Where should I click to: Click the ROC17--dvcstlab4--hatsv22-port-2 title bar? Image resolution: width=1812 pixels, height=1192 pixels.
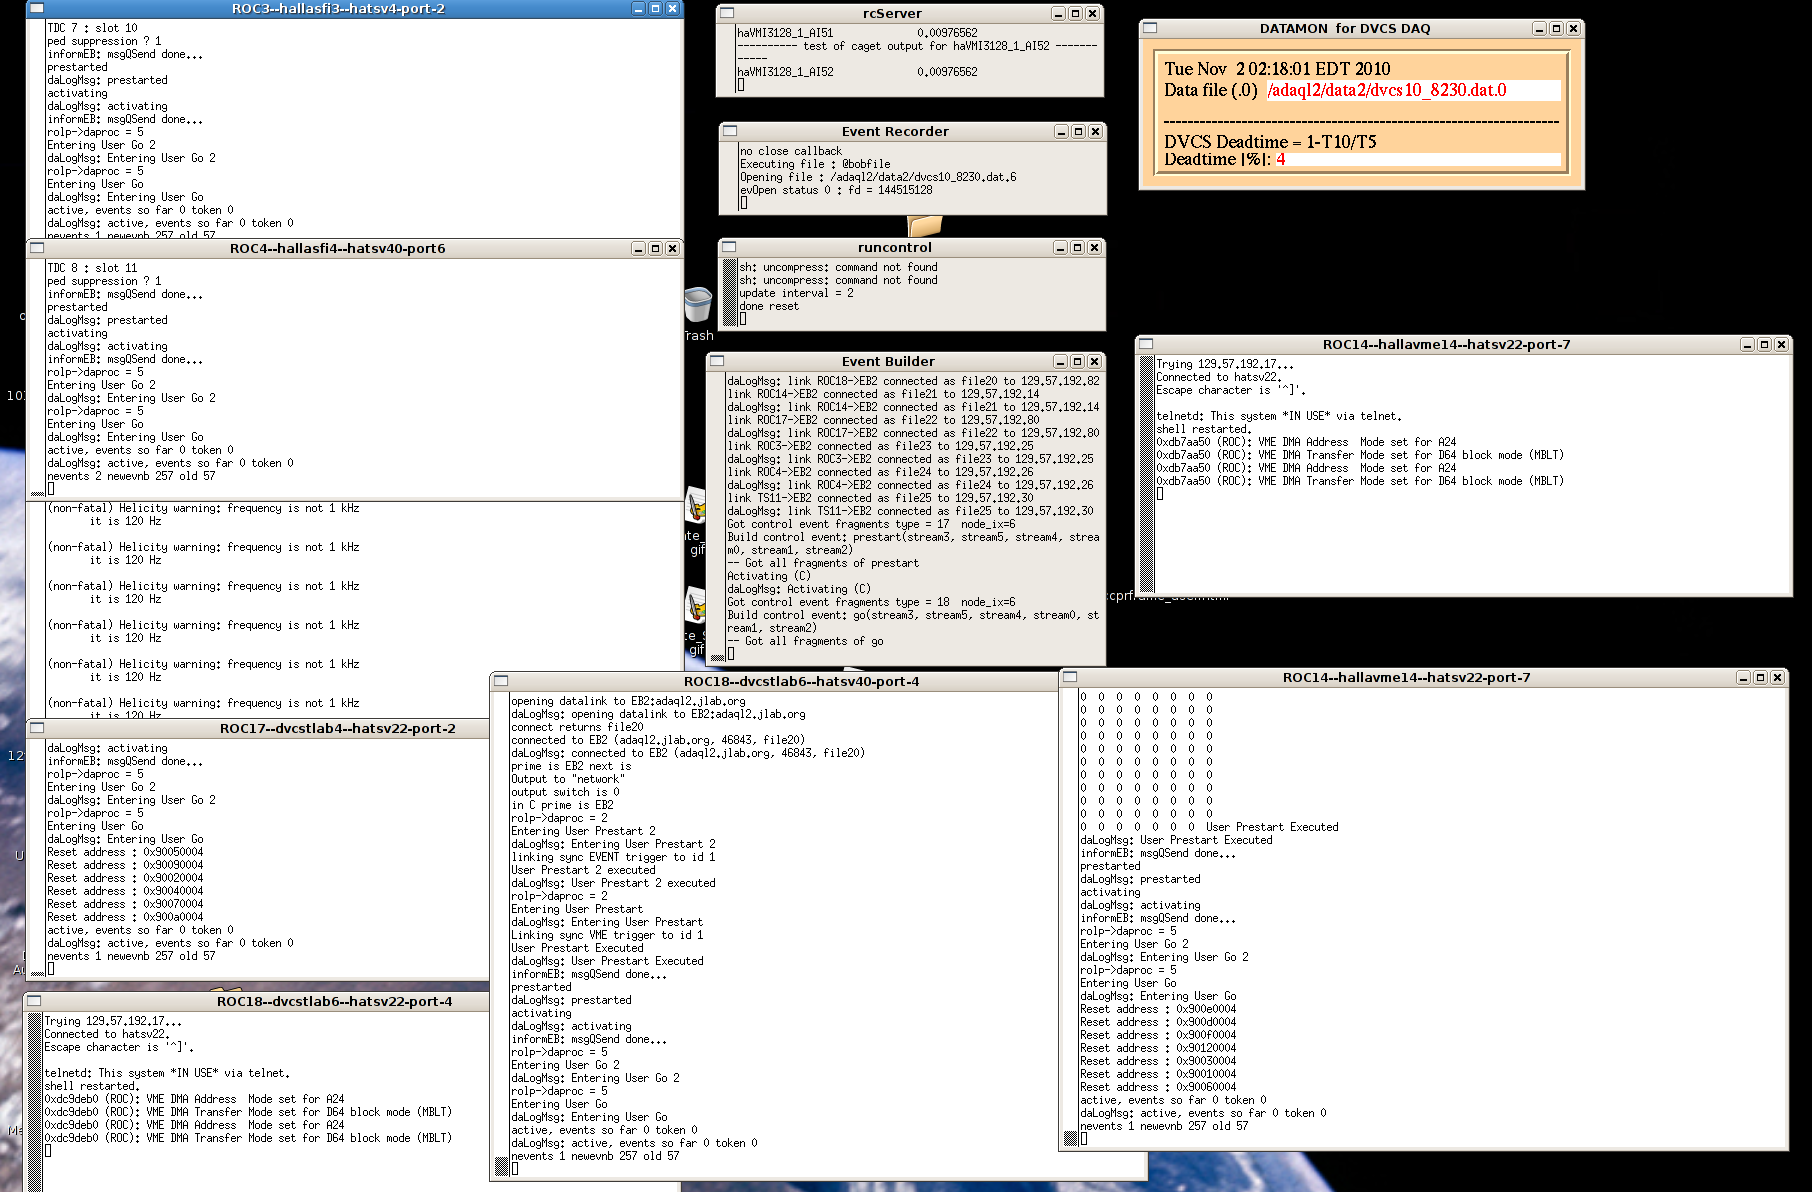(337, 729)
